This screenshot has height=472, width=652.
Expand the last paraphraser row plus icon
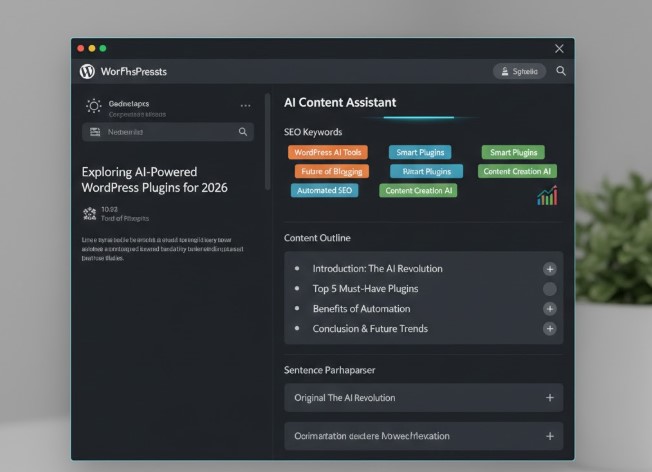click(x=550, y=436)
